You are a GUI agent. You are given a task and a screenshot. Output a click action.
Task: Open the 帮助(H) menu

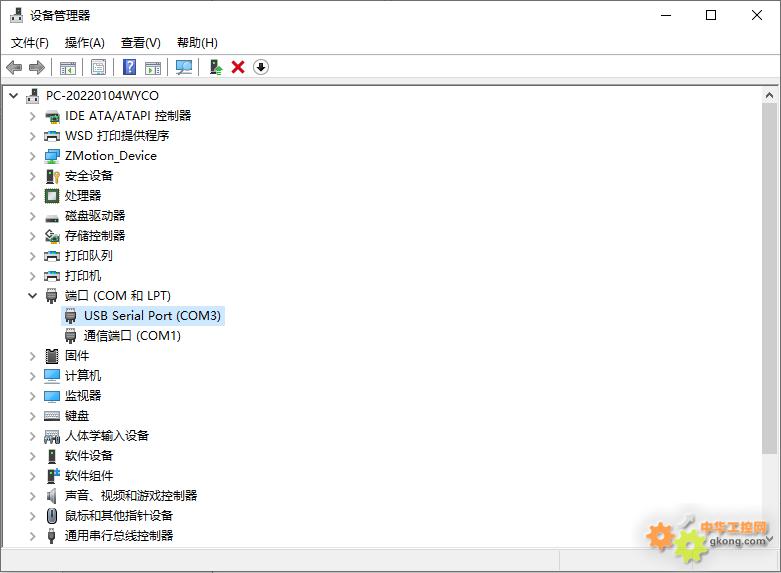click(x=196, y=42)
